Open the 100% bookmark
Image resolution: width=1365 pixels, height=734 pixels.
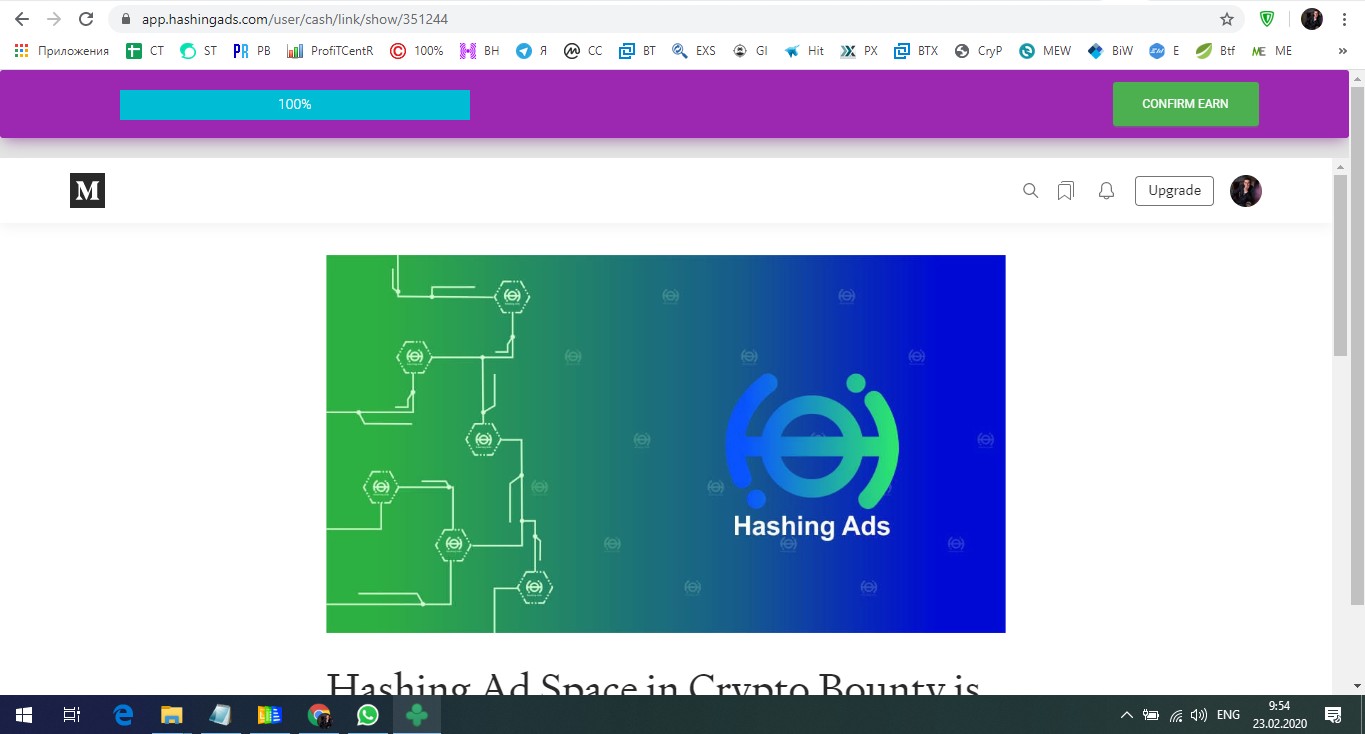[x=417, y=51]
